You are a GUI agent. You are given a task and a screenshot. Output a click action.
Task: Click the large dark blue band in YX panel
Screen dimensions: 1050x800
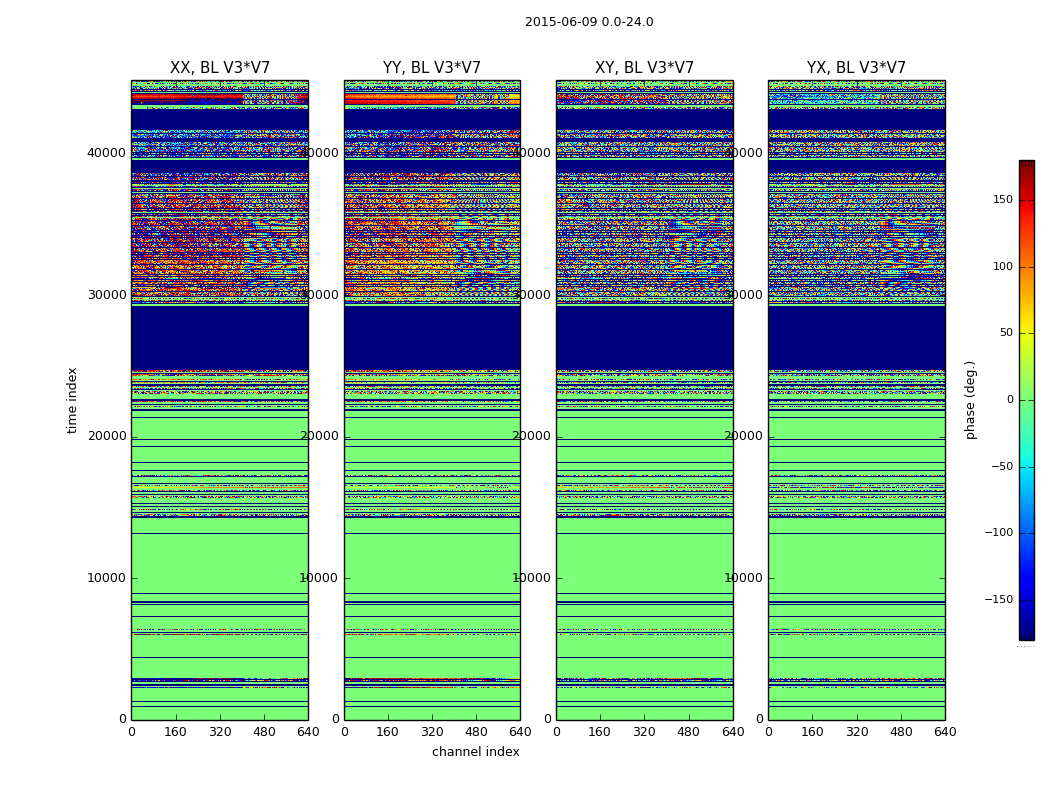(x=856, y=337)
